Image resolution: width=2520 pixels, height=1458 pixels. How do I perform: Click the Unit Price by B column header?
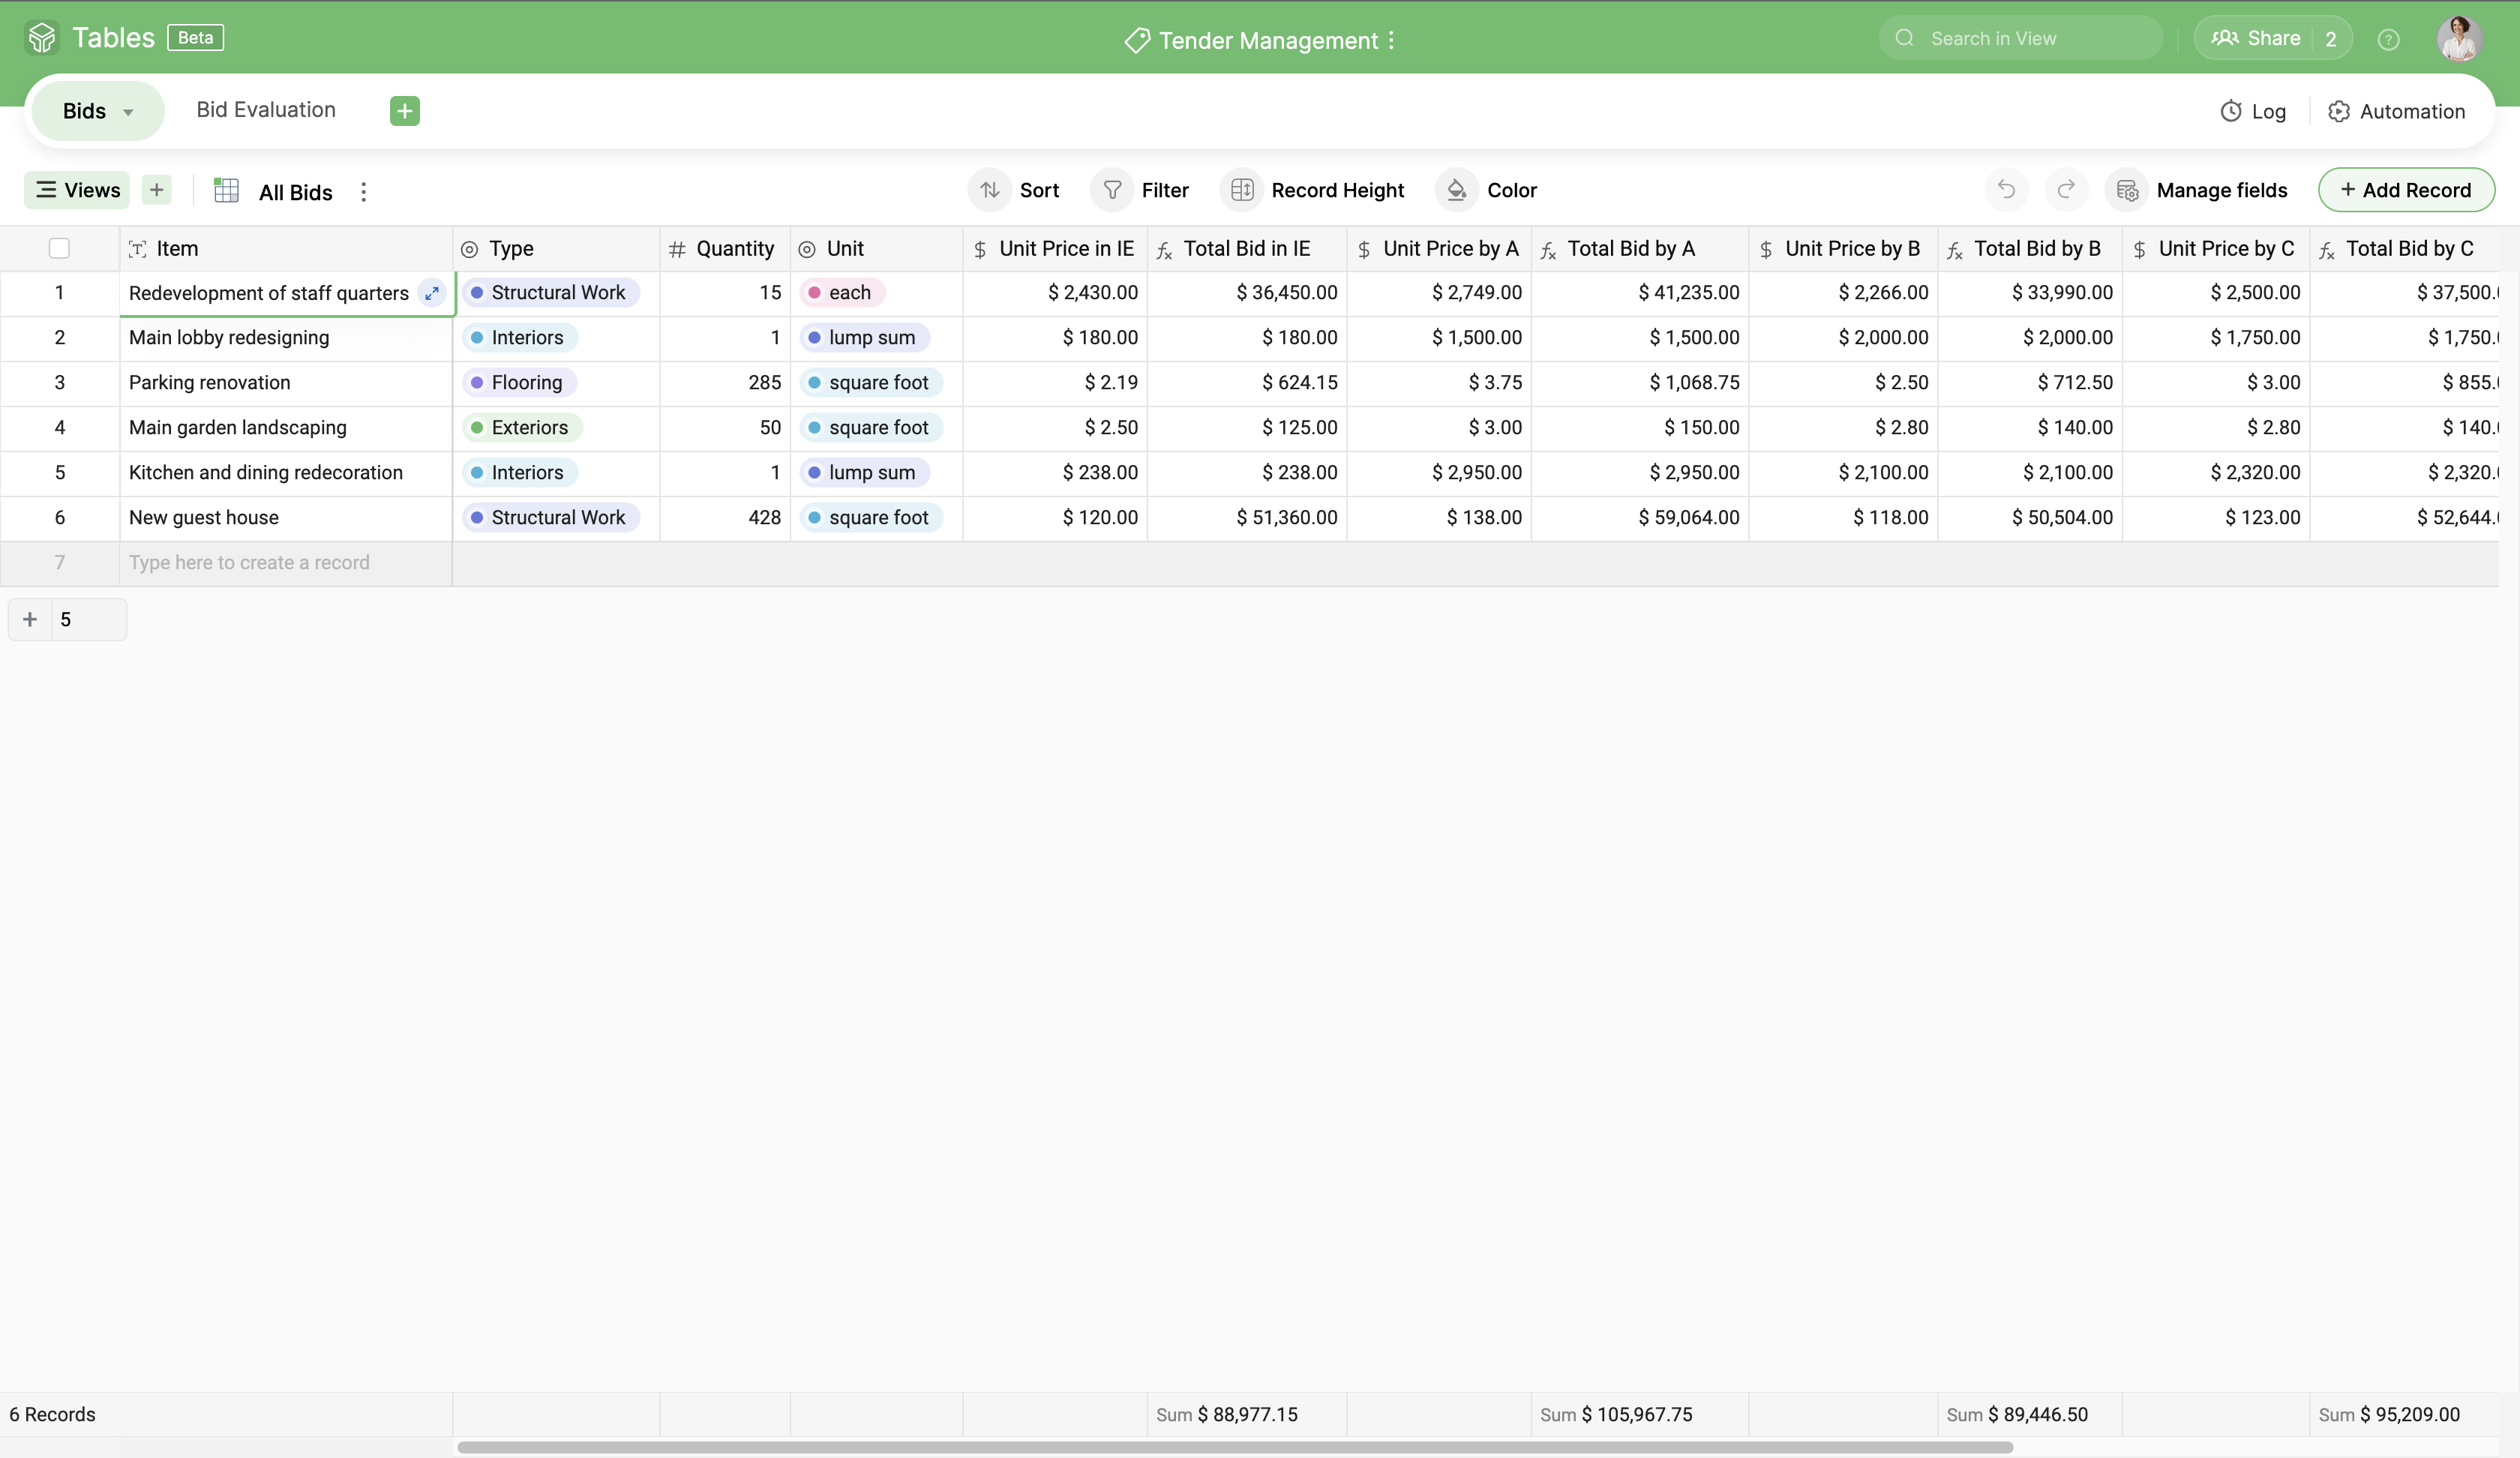(x=1843, y=249)
